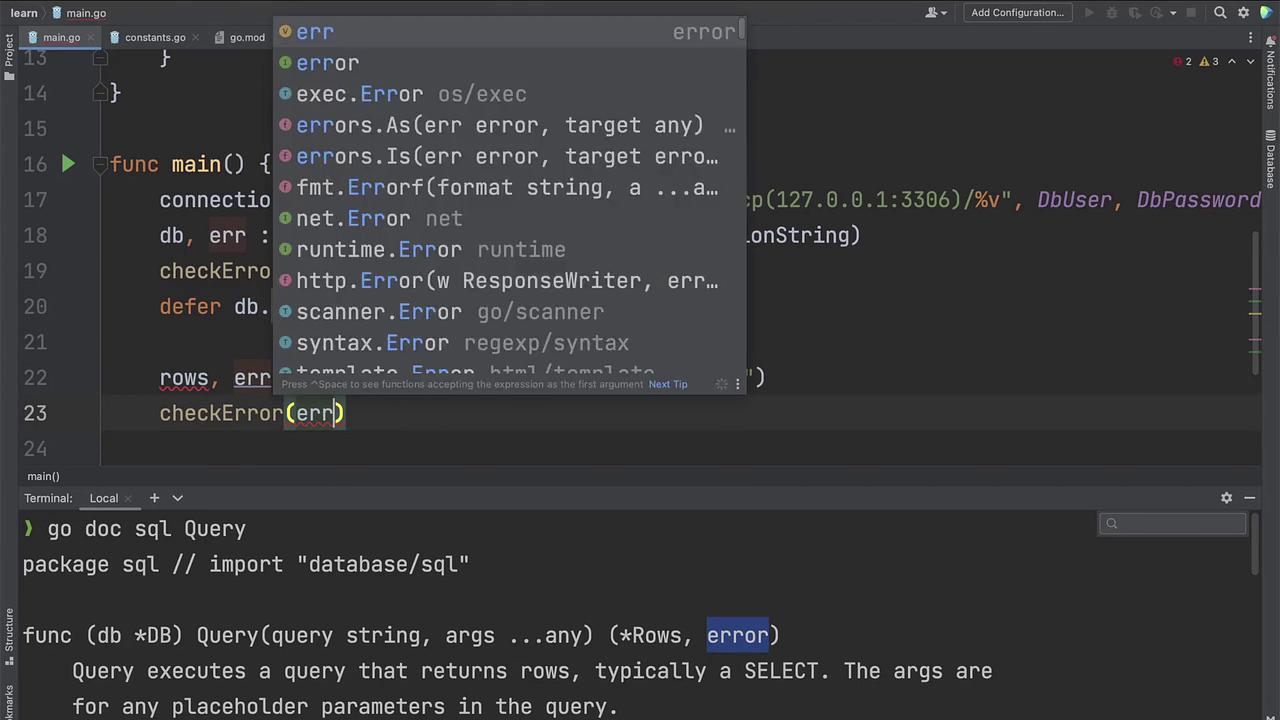The image size is (1280, 720).
Task: Select errors.As completion suggestion
Action: (x=509, y=125)
